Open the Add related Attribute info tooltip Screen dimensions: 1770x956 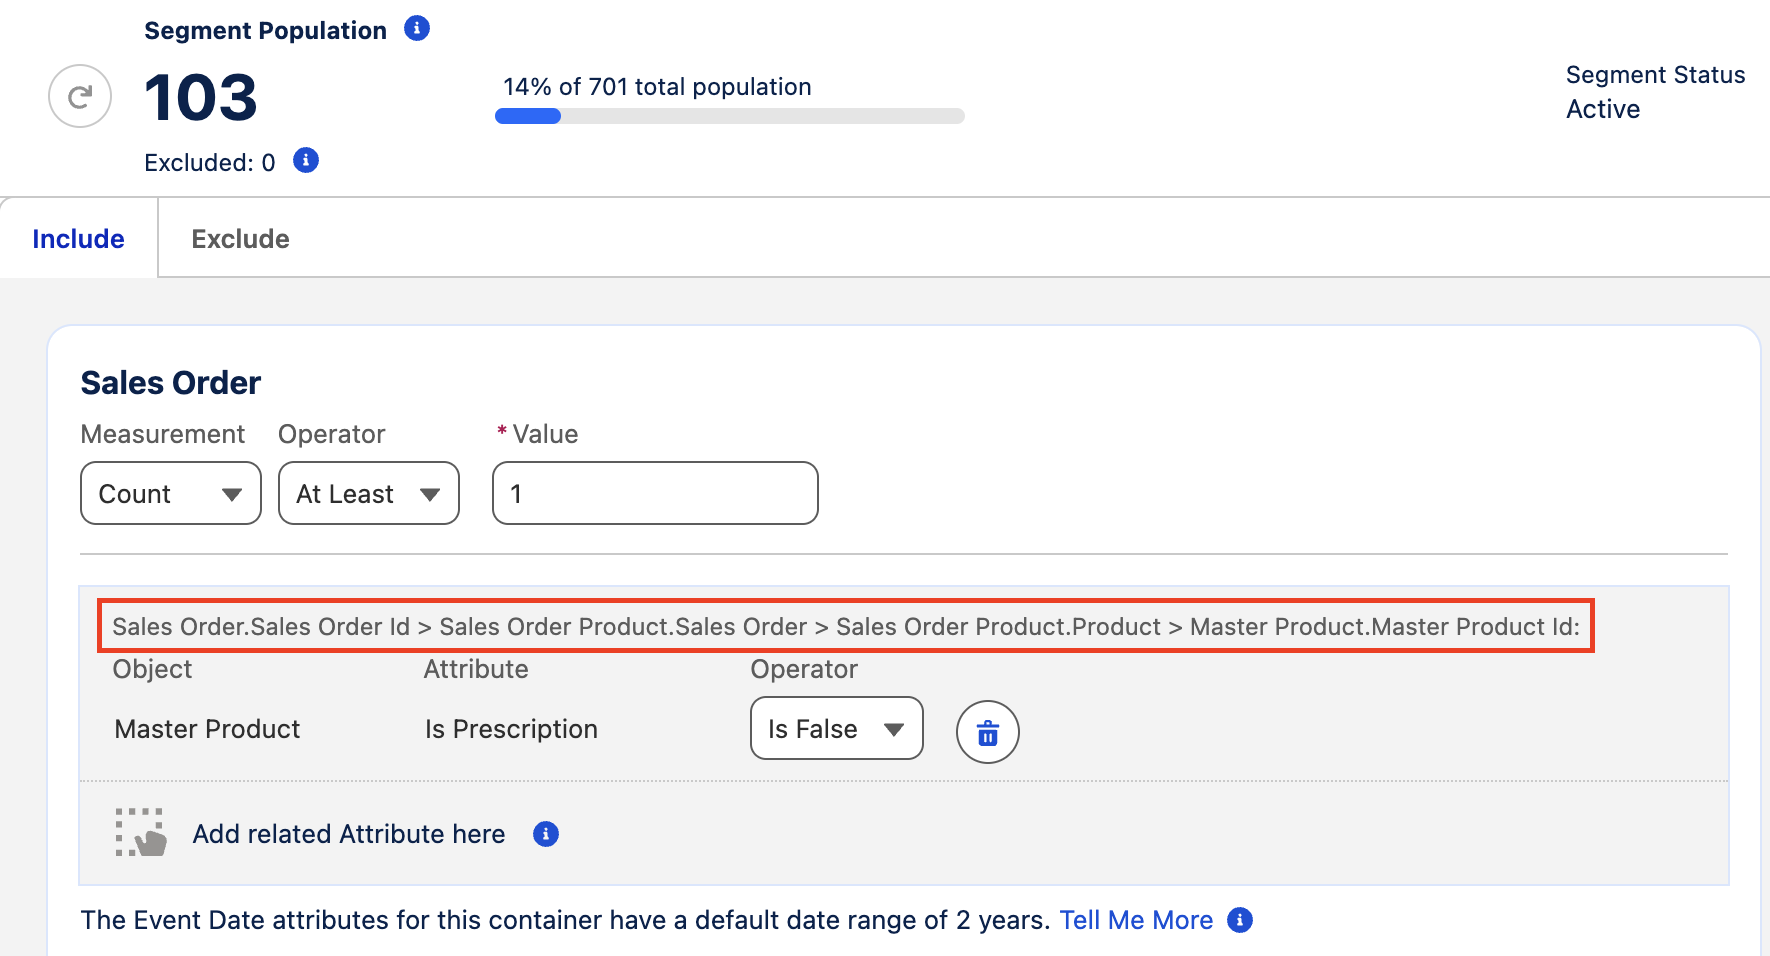tap(546, 834)
